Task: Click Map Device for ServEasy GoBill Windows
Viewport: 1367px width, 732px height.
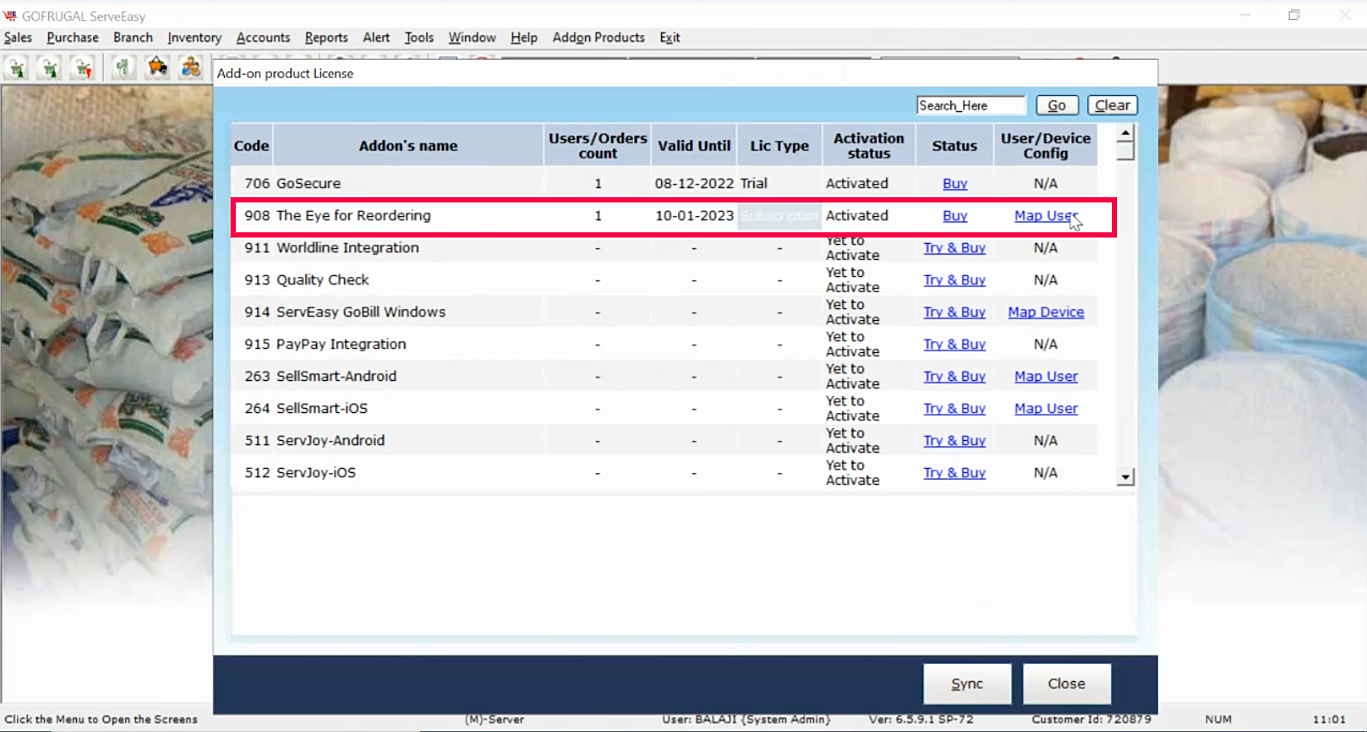Action: coord(1045,312)
